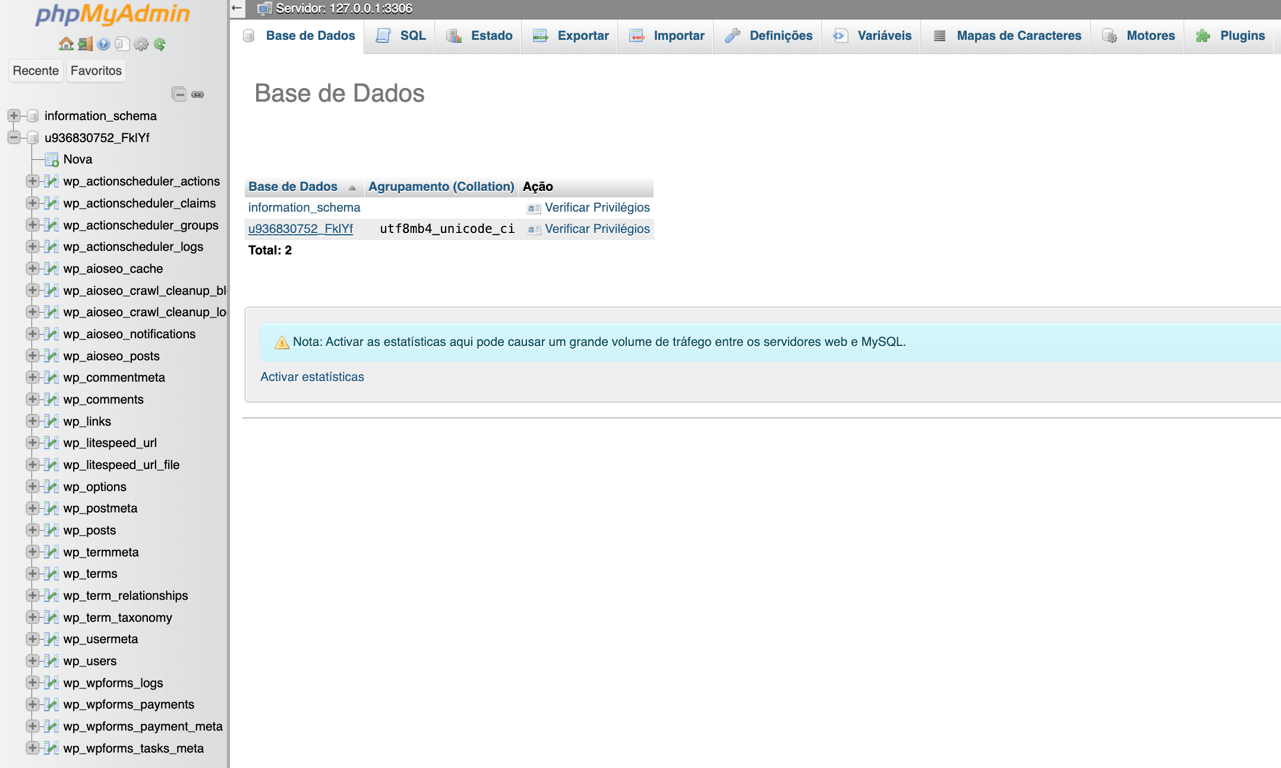The image size is (1281, 768).
Task: Sort by Base de Dados column header
Action: (x=293, y=187)
